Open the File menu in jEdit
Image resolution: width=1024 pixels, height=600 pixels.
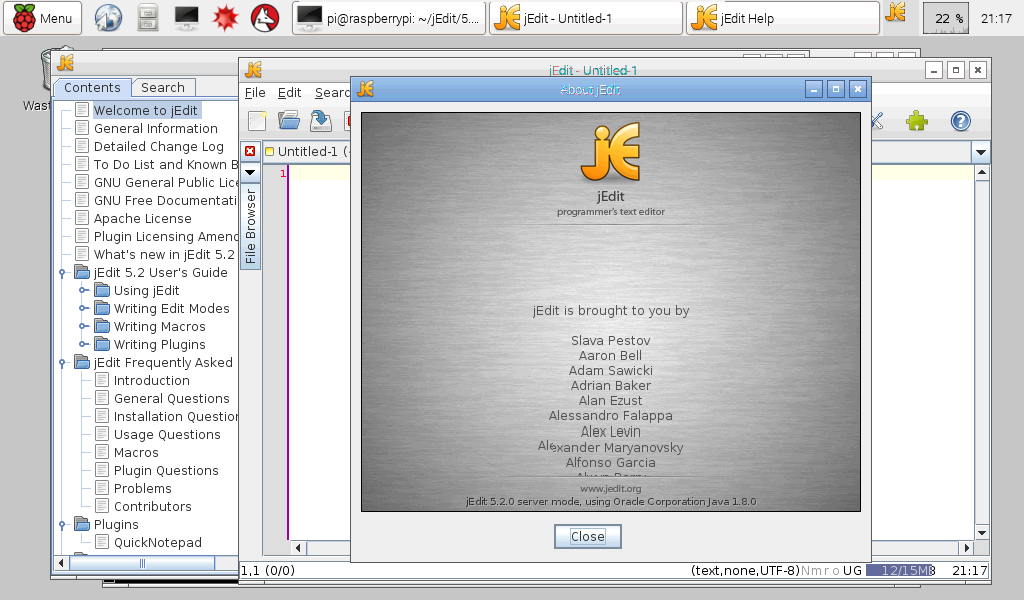tap(255, 93)
